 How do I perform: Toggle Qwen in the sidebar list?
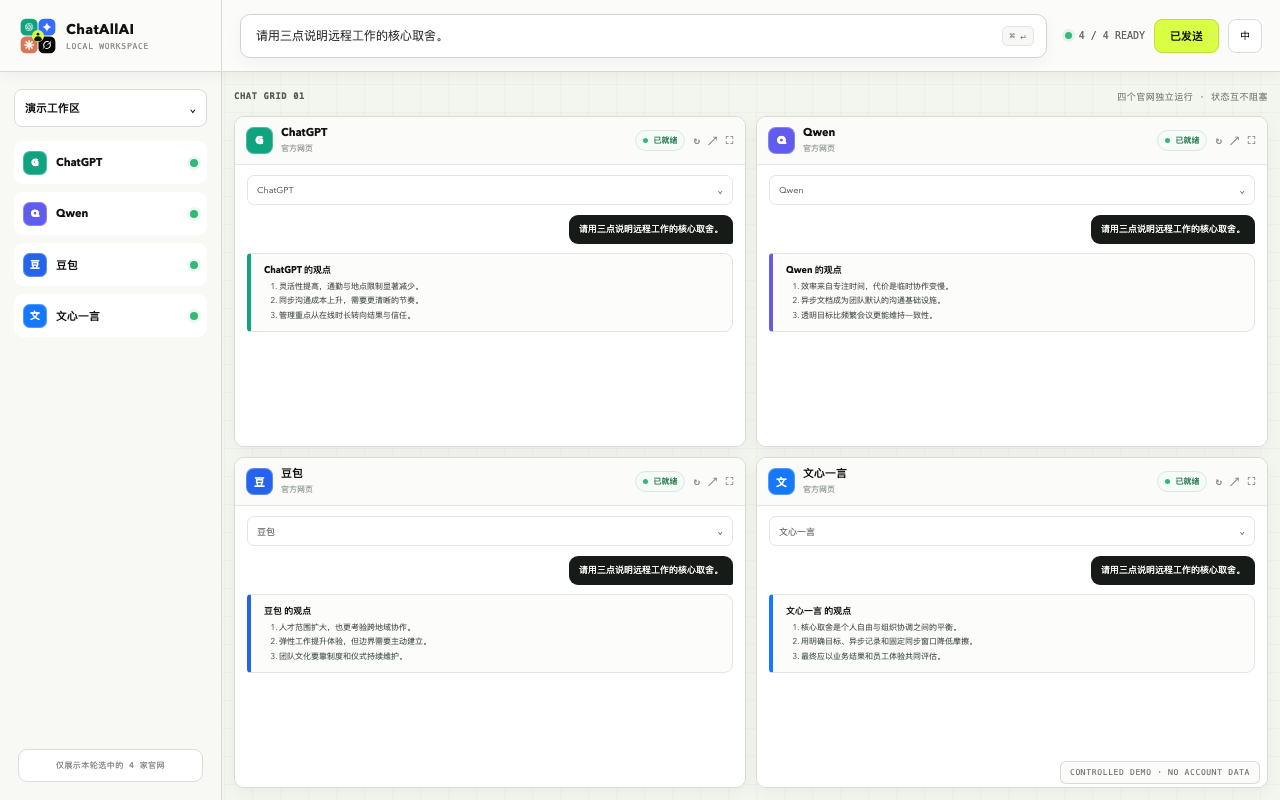[x=110, y=213]
